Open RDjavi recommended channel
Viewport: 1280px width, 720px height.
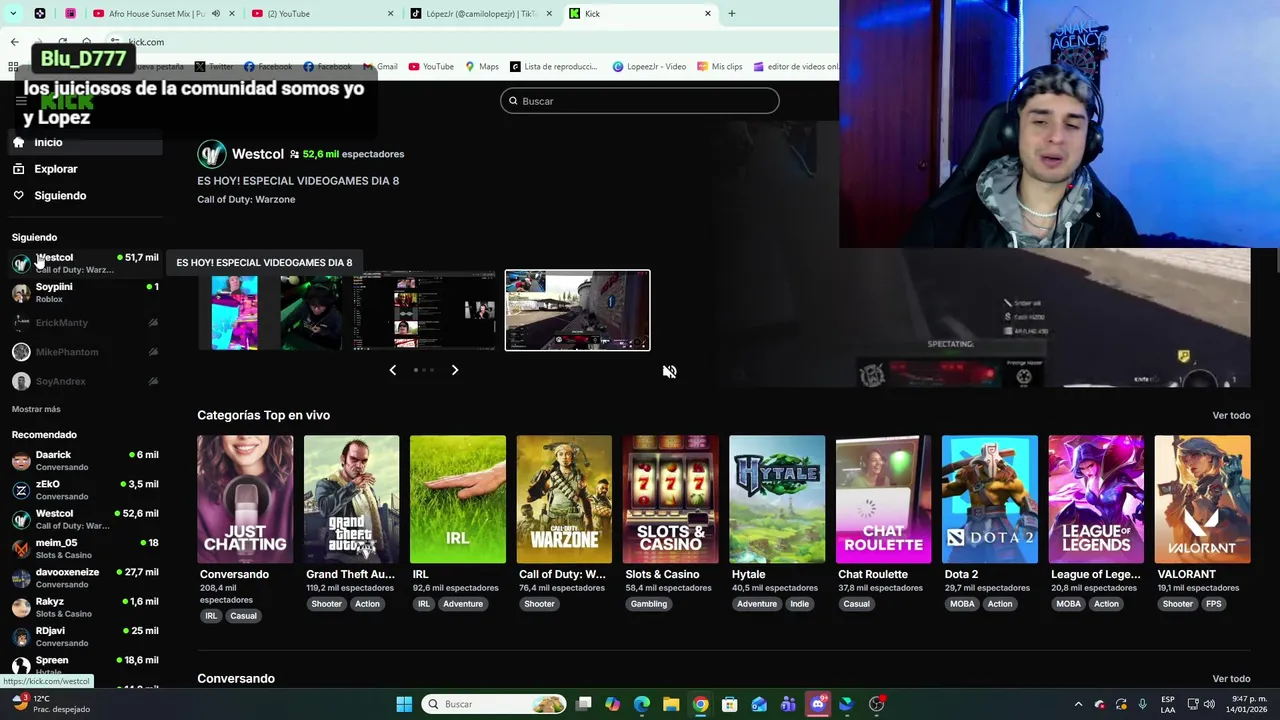(x=85, y=636)
